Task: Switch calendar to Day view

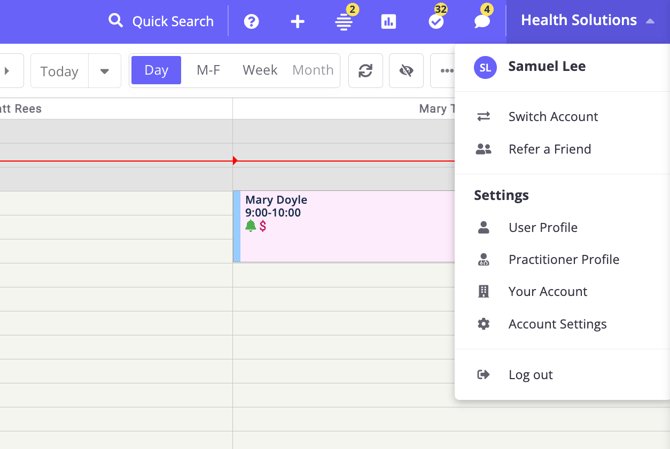Action: pyautogui.click(x=156, y=70)
